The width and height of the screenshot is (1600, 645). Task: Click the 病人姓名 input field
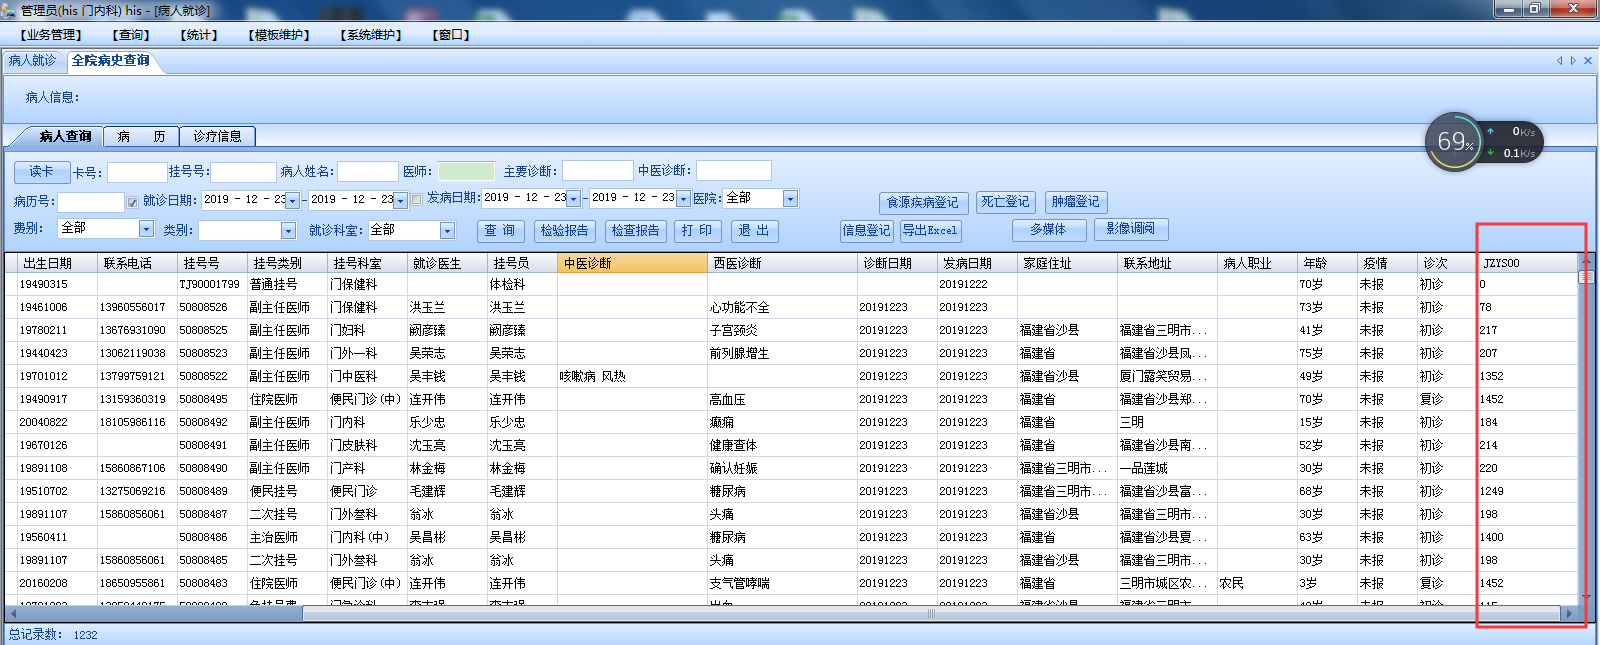(x=367, y=172)
